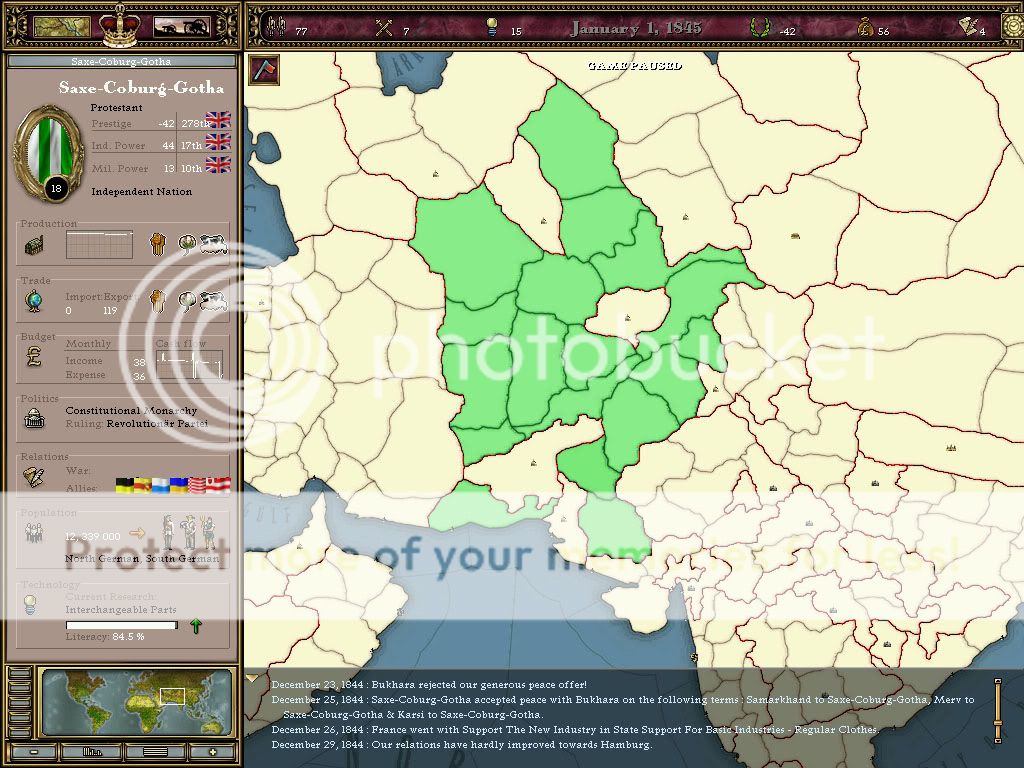Viewport: 1024px width, 768px height.
Task: Click the bar chart statistics button
Action: [x=92, y=751]
